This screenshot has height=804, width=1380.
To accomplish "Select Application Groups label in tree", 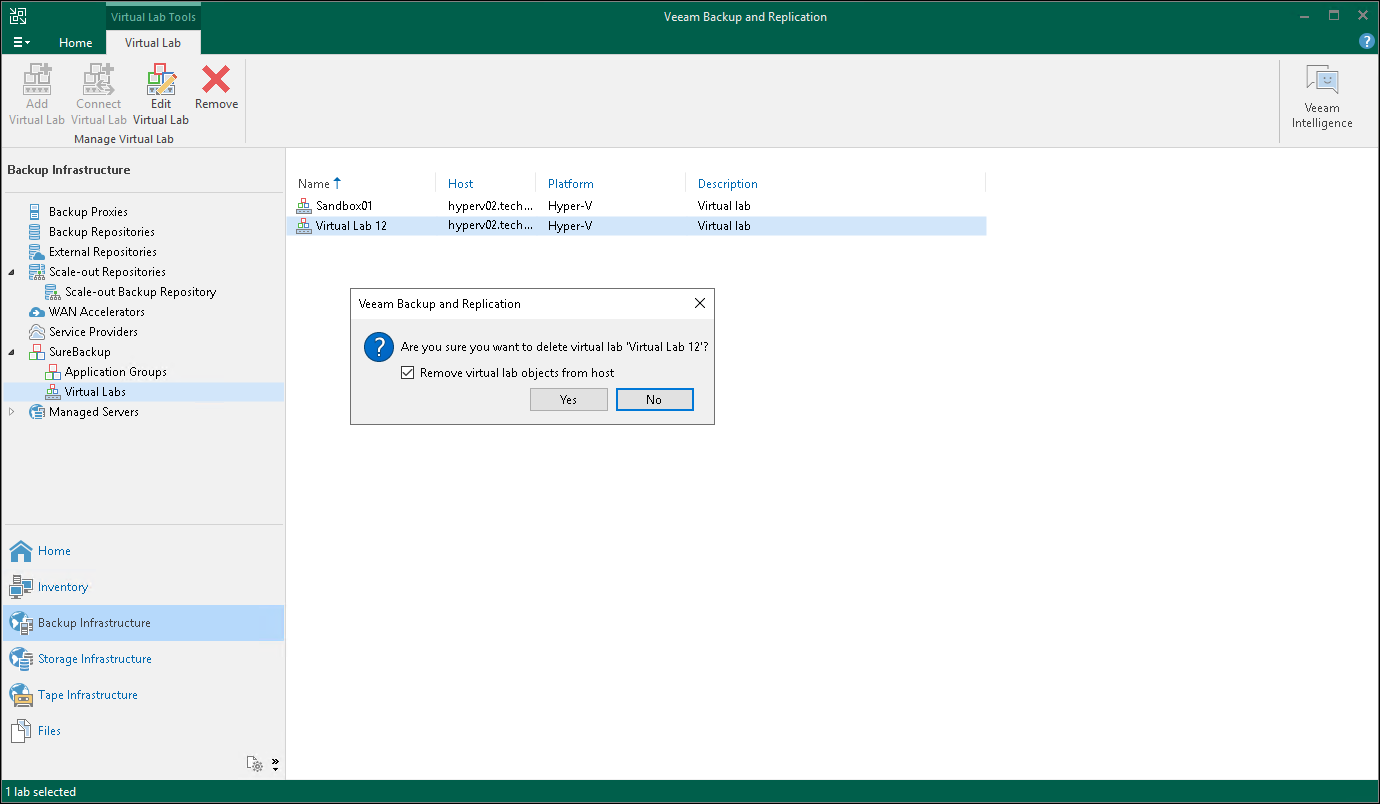I will (116, 372).
